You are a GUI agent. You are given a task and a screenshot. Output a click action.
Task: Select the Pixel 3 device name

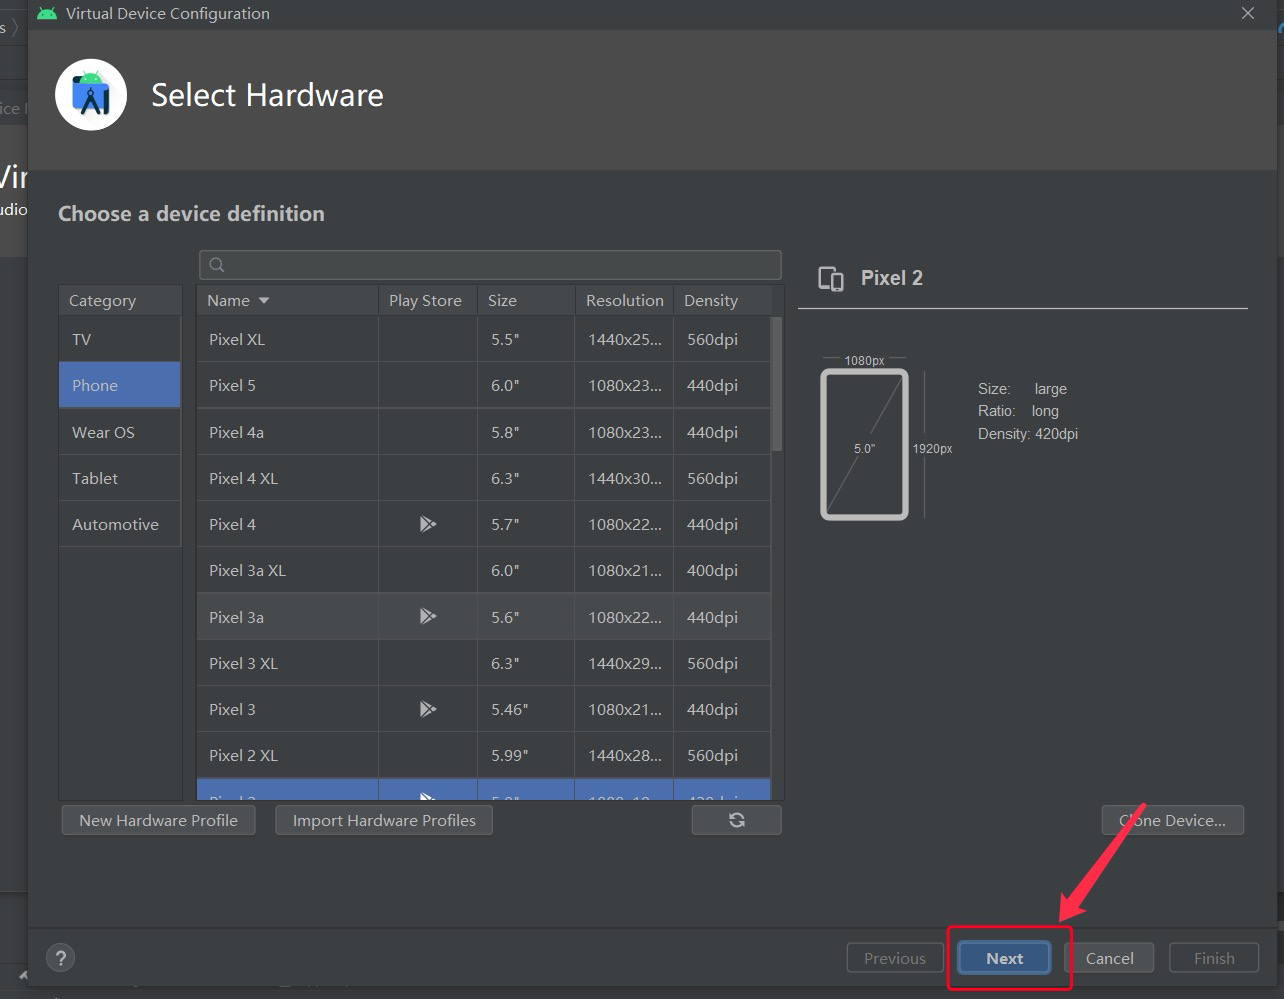pyautogui.click(x=232, y=709)
